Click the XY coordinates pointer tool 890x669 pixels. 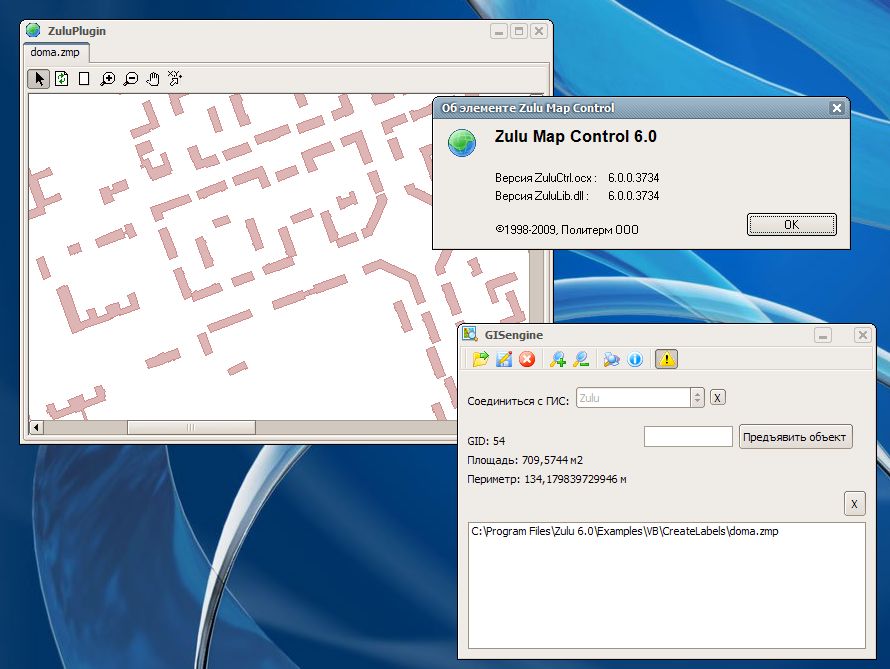click(175, 78)
